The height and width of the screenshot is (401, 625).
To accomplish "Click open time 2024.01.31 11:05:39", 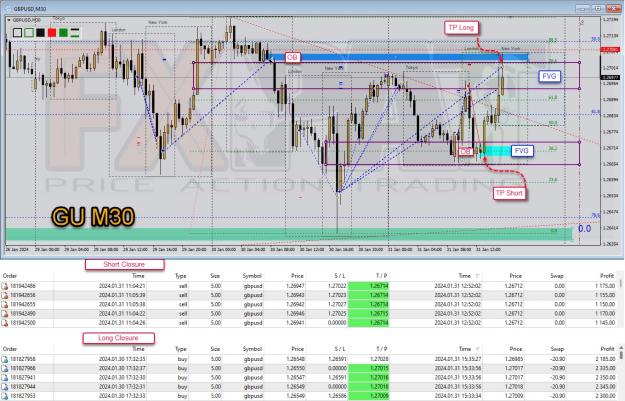I will coord(122,295).
